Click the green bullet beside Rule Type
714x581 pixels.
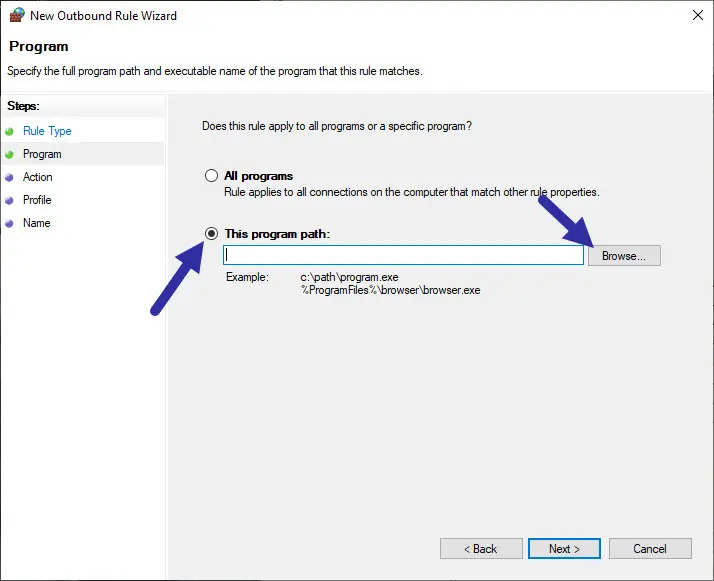[10, 131]
